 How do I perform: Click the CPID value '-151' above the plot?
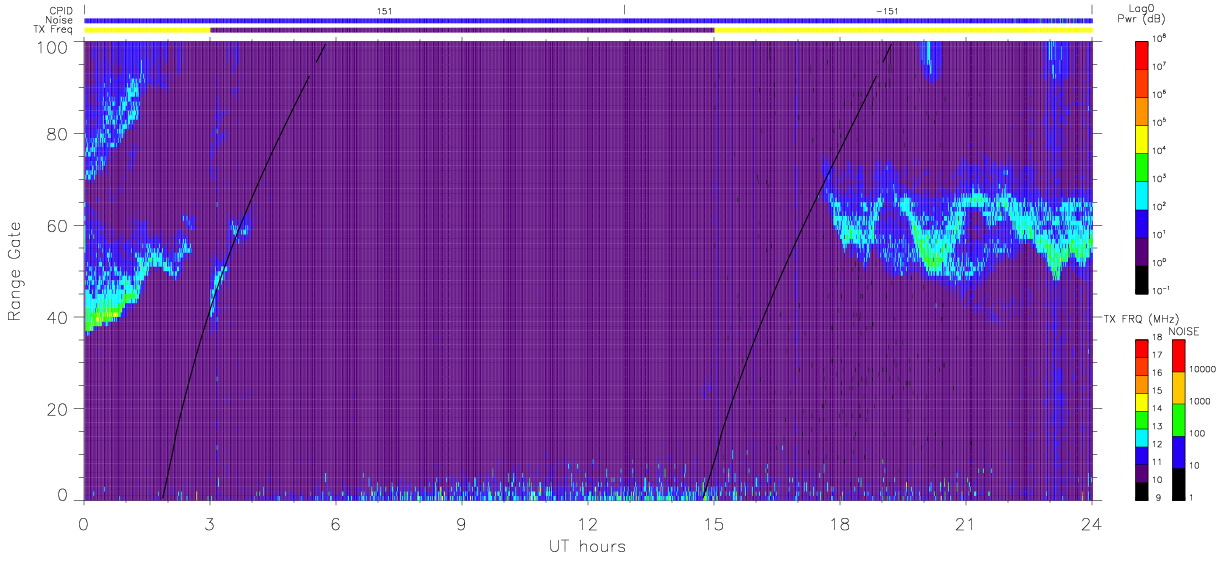pyautogui.click(x=886, y=10)
